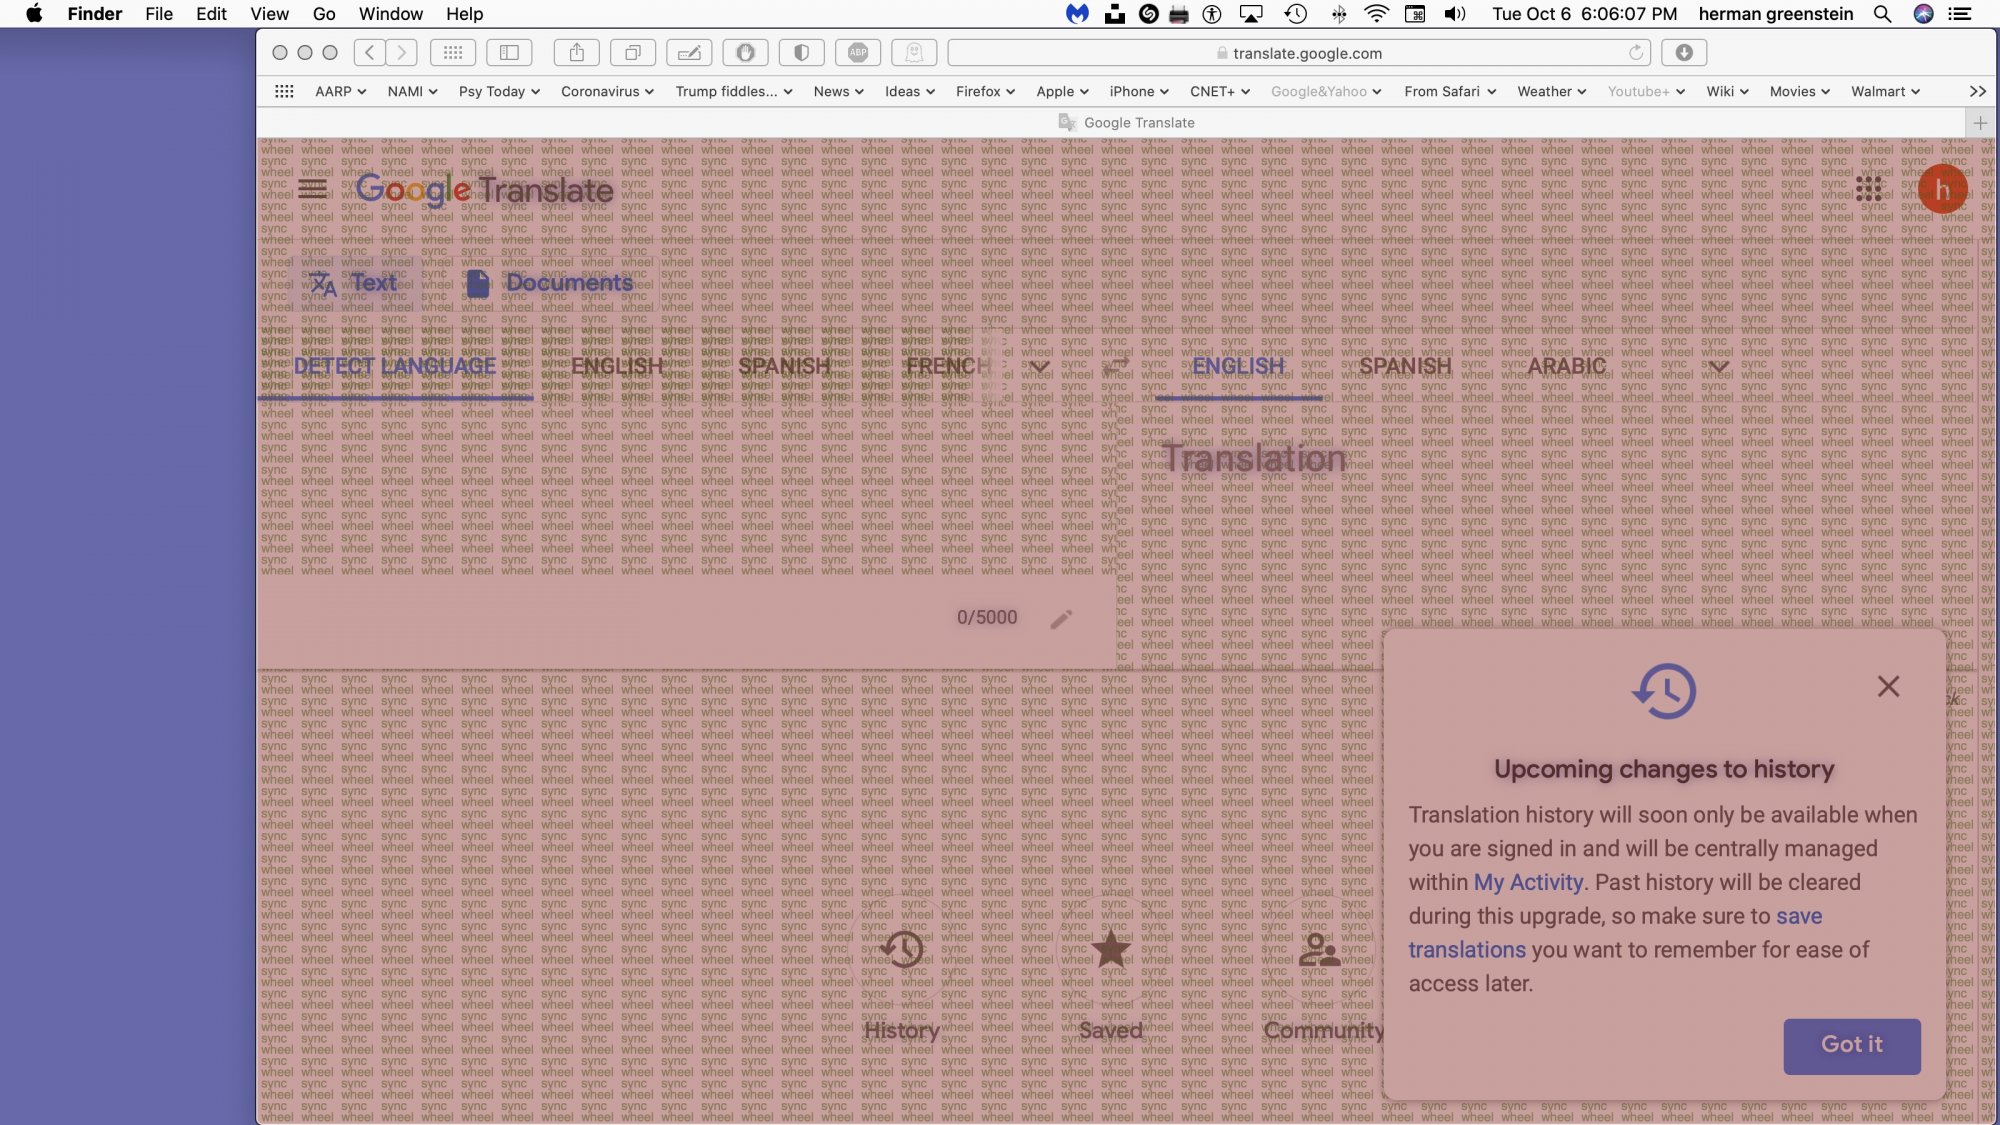Open the user name herman greenstein menu
The image size is (2000, 1125).
tap(1776, 14)
